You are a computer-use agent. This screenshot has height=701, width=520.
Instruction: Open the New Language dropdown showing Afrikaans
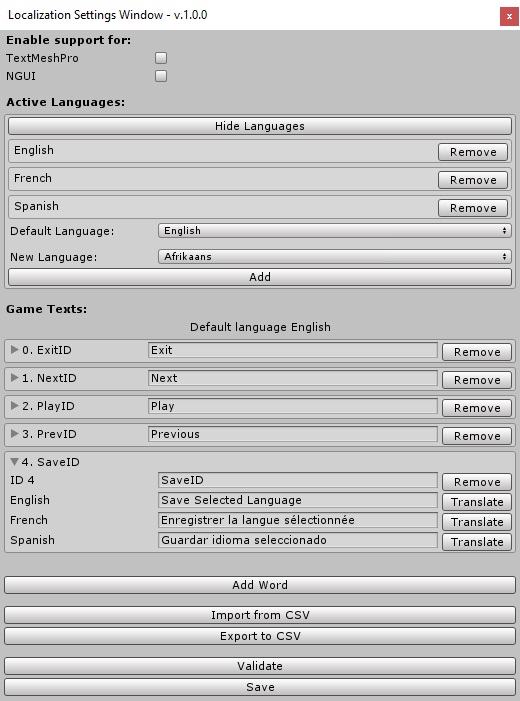[334, 257]
